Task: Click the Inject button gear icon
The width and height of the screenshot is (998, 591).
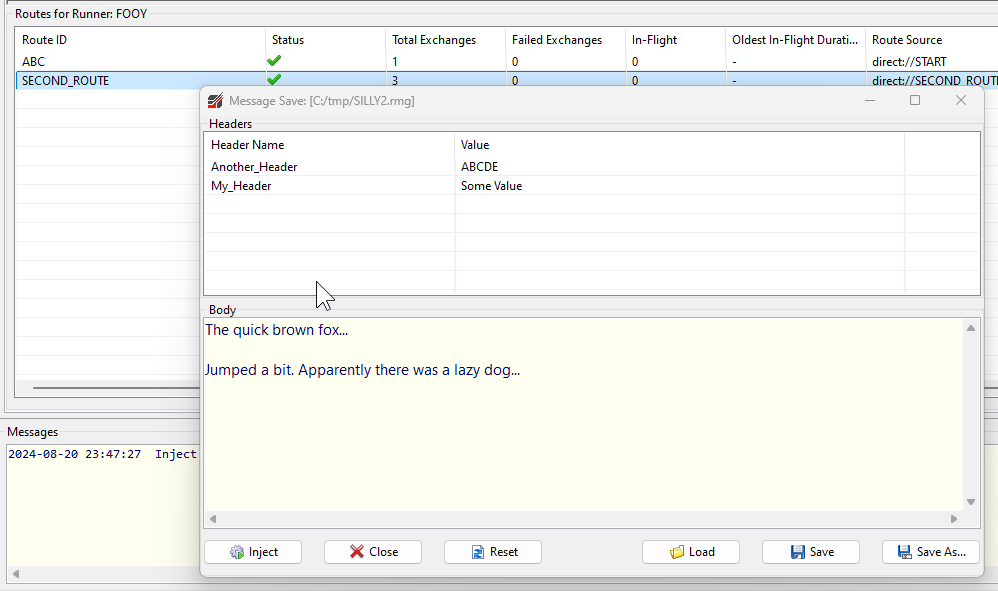Action: pyautogui.click(x=237, y=552)
